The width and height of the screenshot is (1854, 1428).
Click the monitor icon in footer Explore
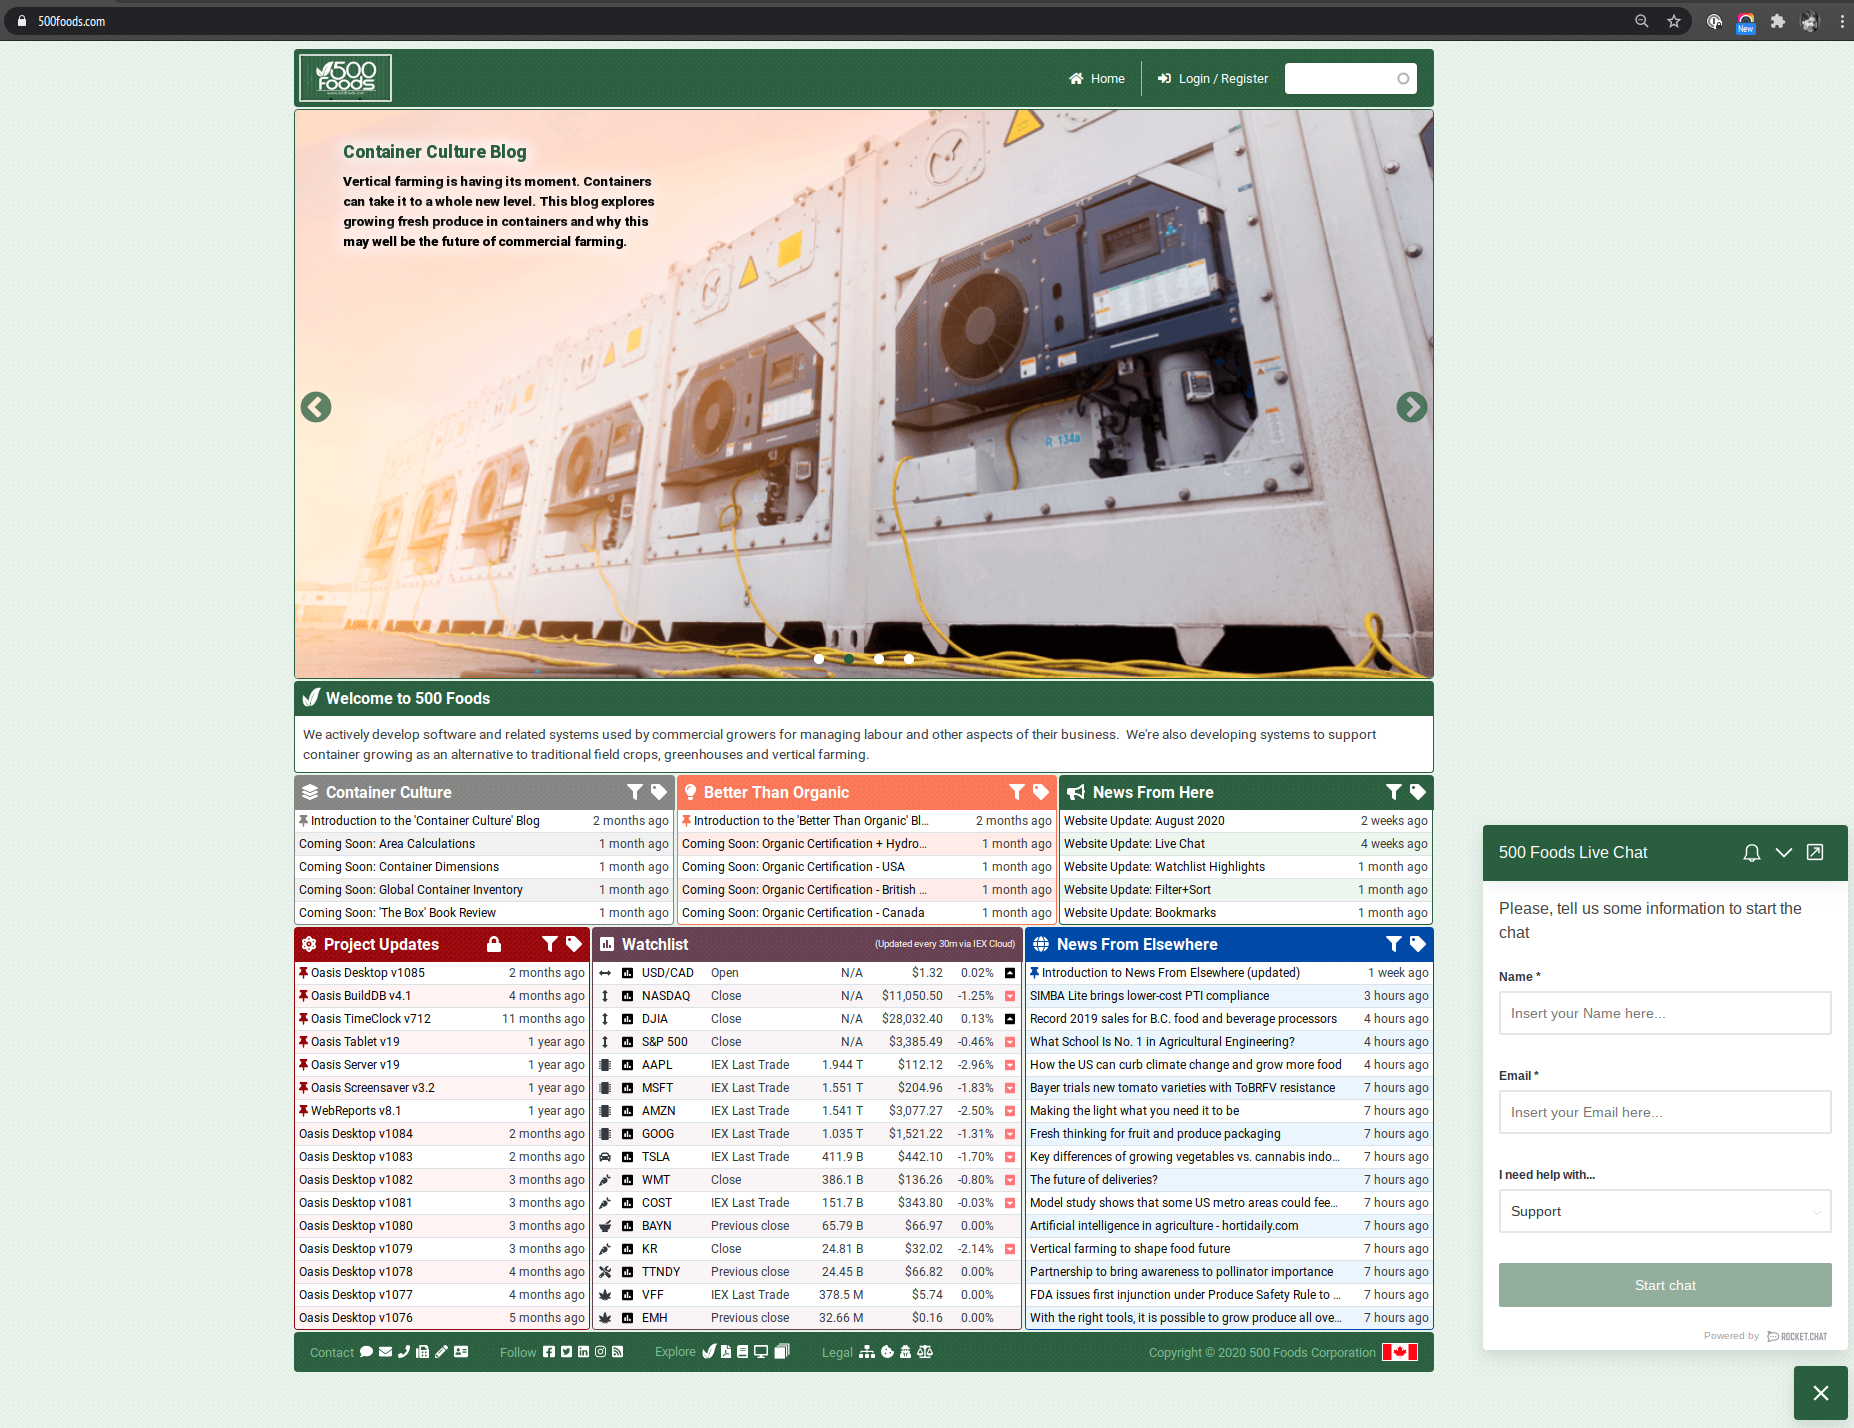(761, 1352)
